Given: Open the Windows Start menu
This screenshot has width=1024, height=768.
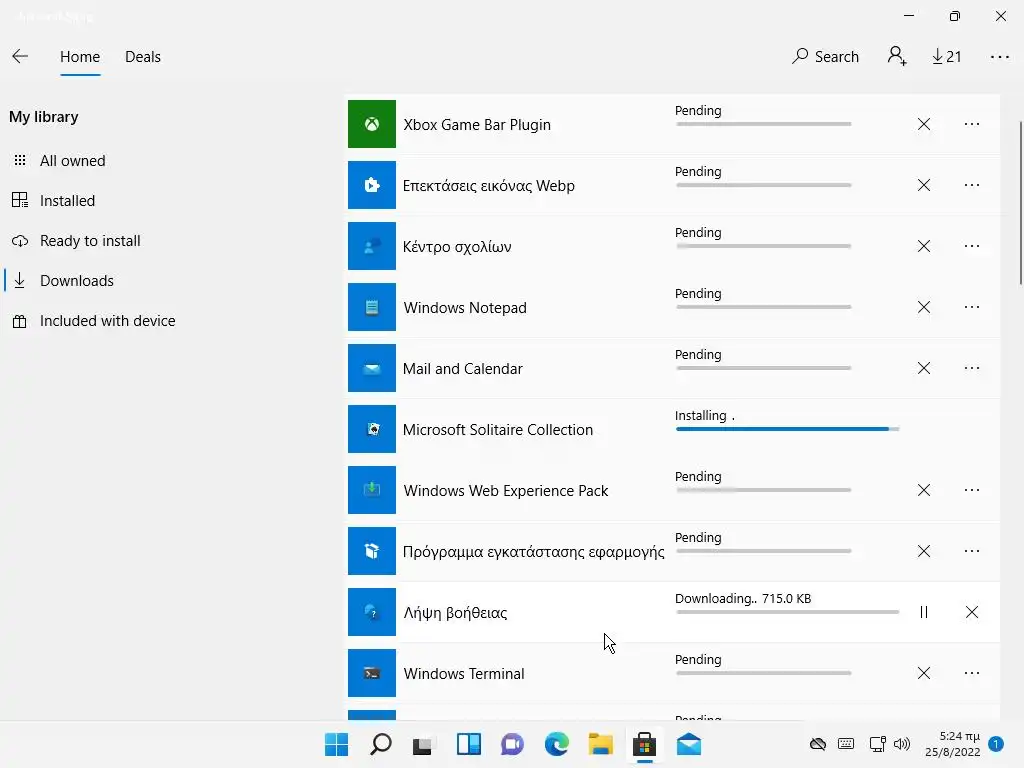Looking at the screenshot, I should click(336, 744).
